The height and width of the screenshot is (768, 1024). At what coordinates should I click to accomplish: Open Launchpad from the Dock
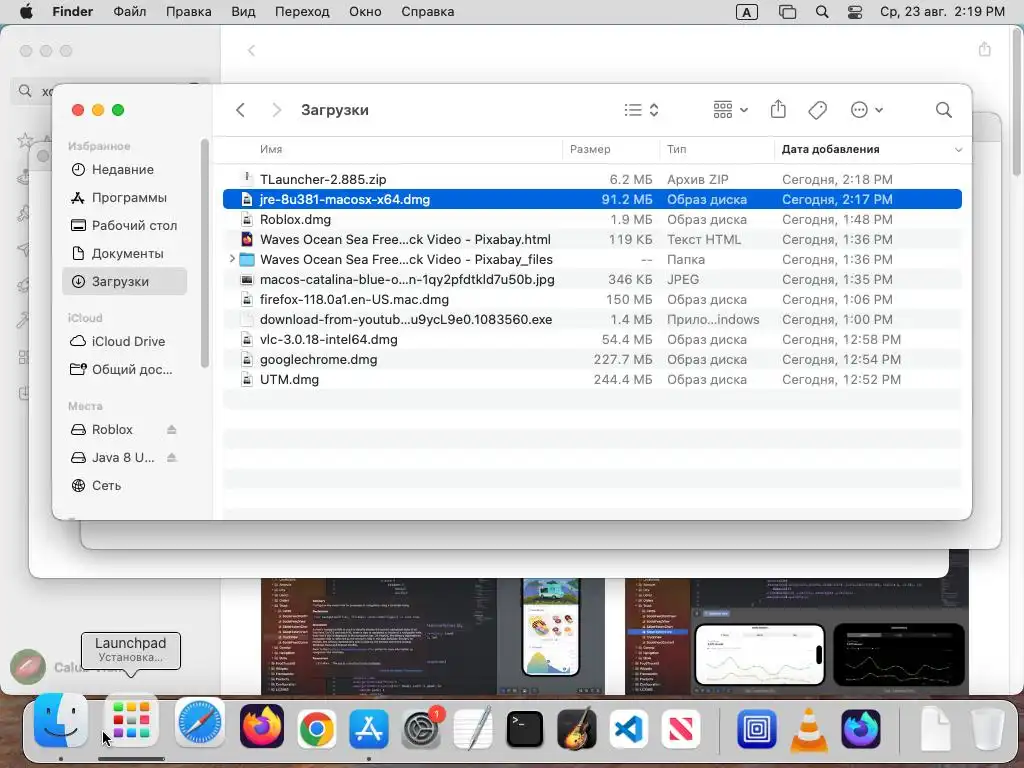coord(131,722)
